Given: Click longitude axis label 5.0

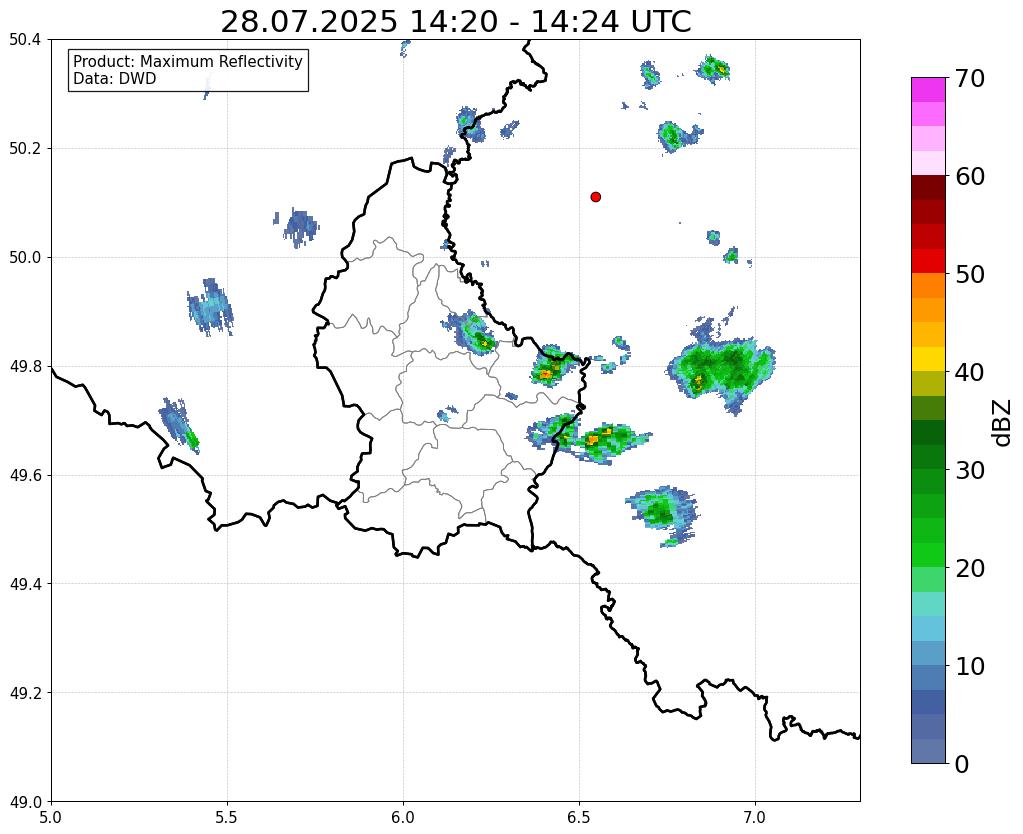Looking at the screenshot, I should point(51,817).
